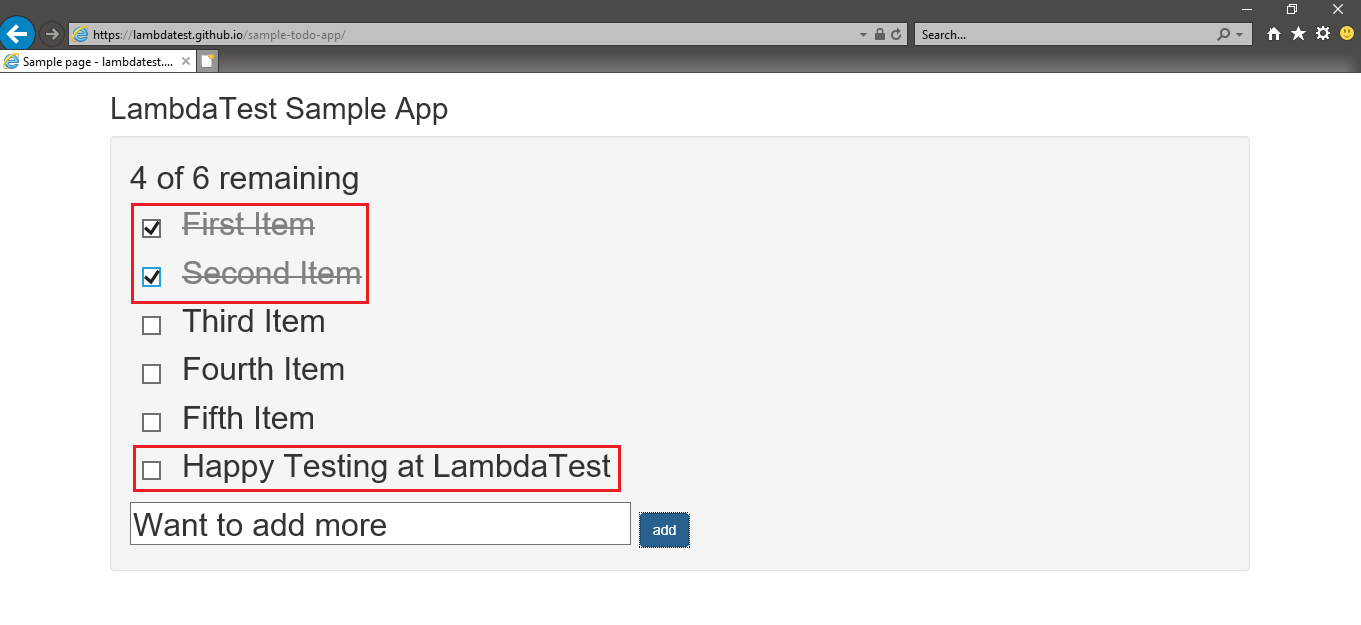
Task: Click the smiley feedback icon
Action: coord(1347,34)
